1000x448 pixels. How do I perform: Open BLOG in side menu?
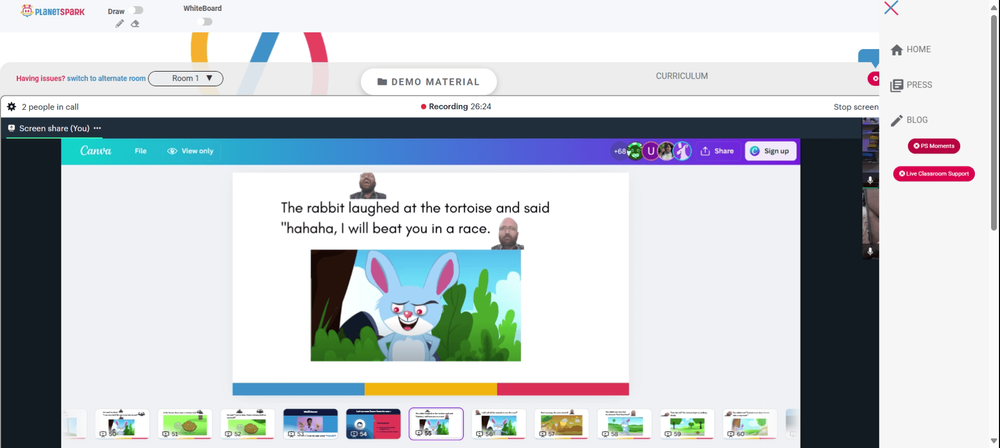(909, 120)
